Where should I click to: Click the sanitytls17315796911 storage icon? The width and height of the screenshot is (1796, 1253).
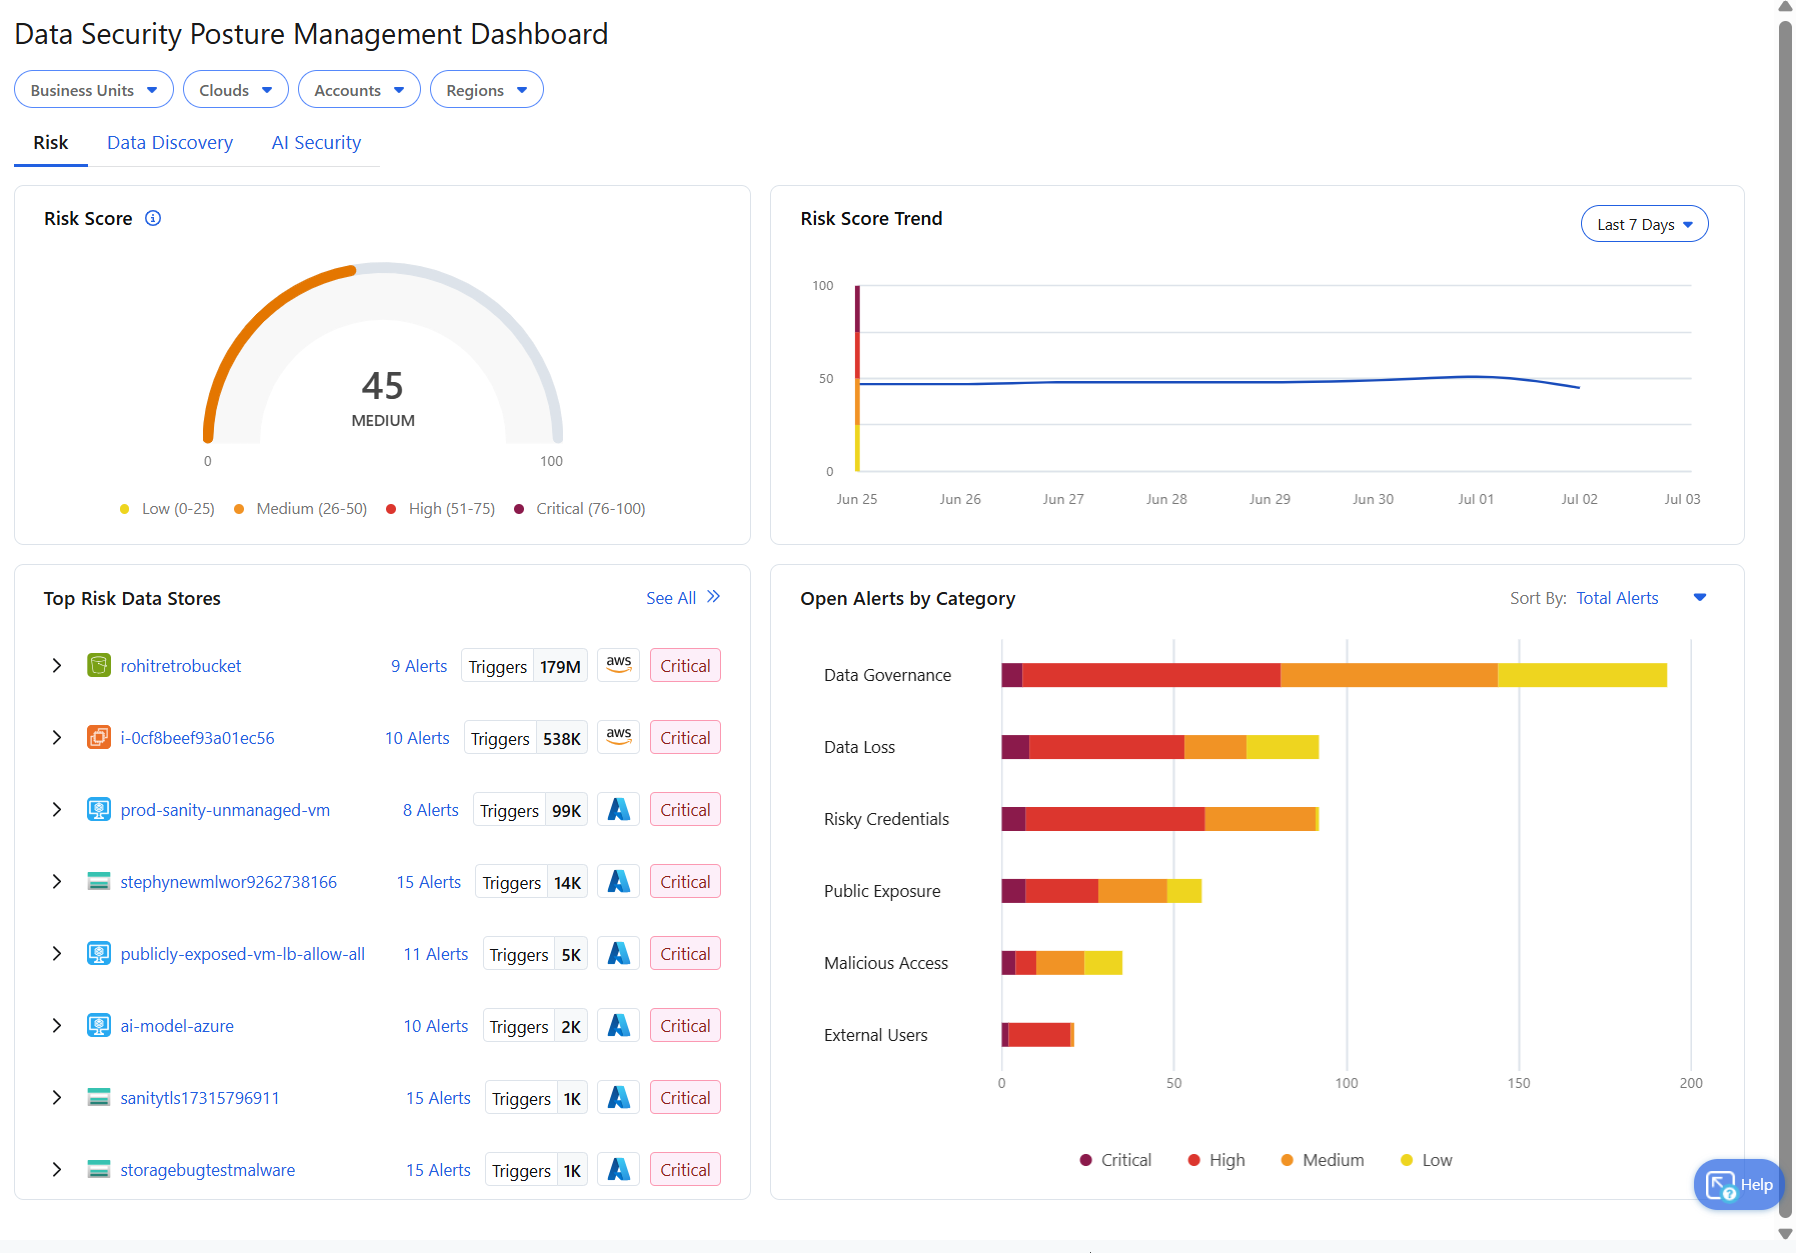click(99, 1098)
